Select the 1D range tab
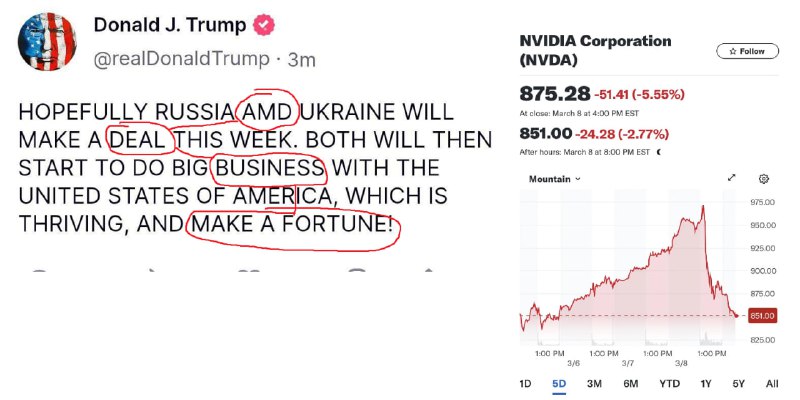 [x=524, y=384]
